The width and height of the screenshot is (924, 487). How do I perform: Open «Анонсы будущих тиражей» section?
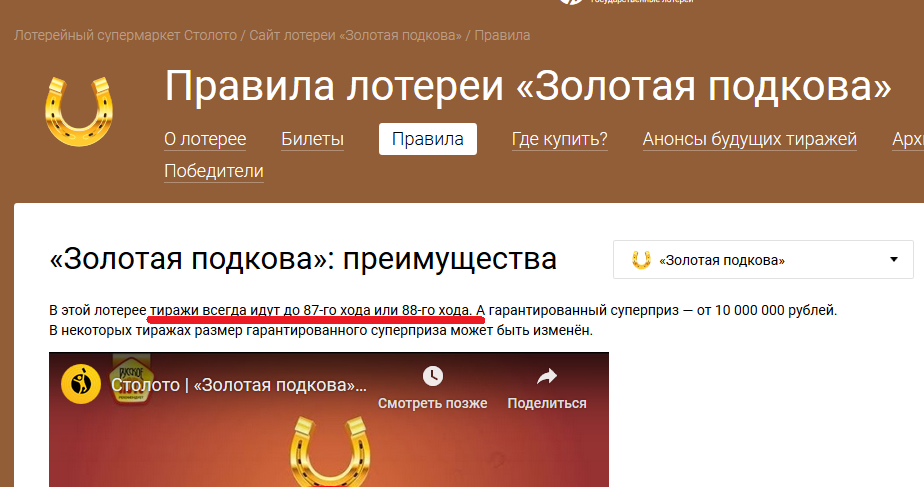[x=749, y=139]
